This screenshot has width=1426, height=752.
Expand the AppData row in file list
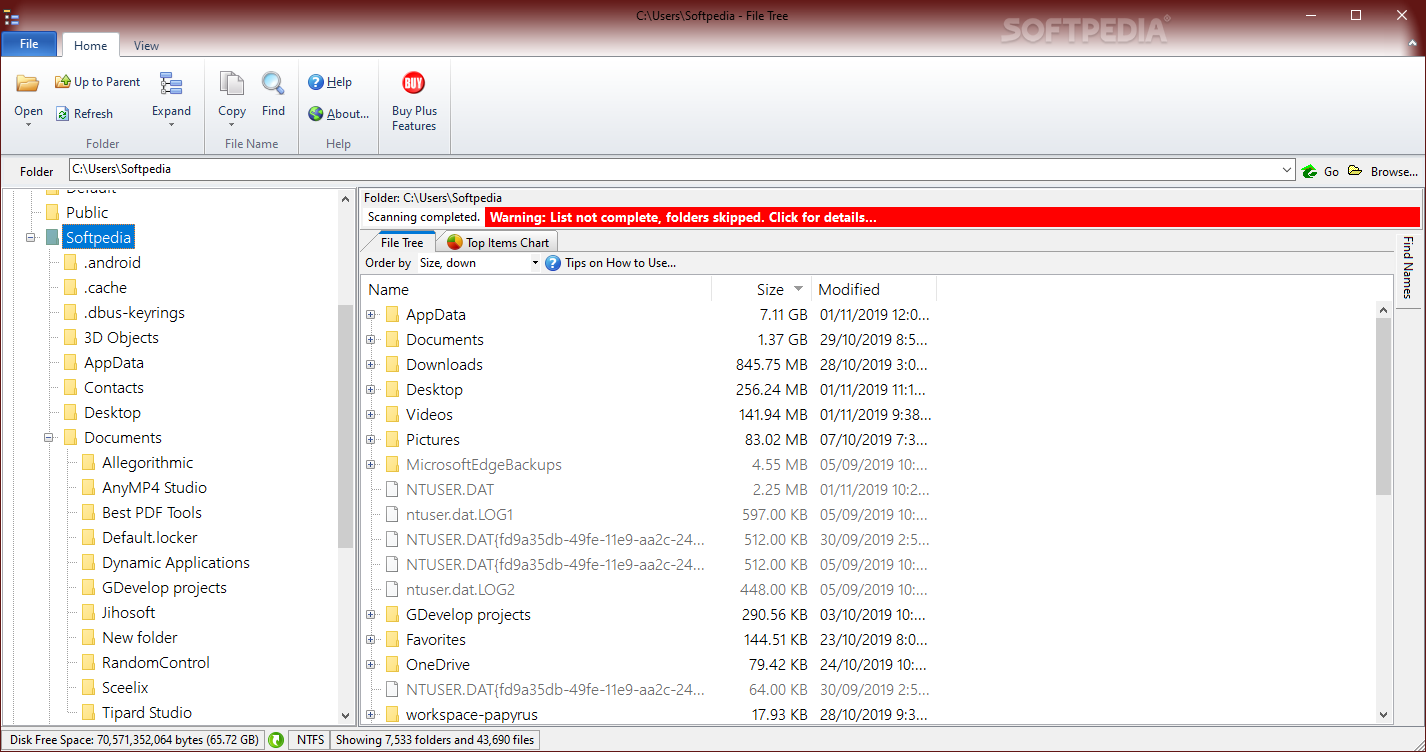click(x=371, y=315)
